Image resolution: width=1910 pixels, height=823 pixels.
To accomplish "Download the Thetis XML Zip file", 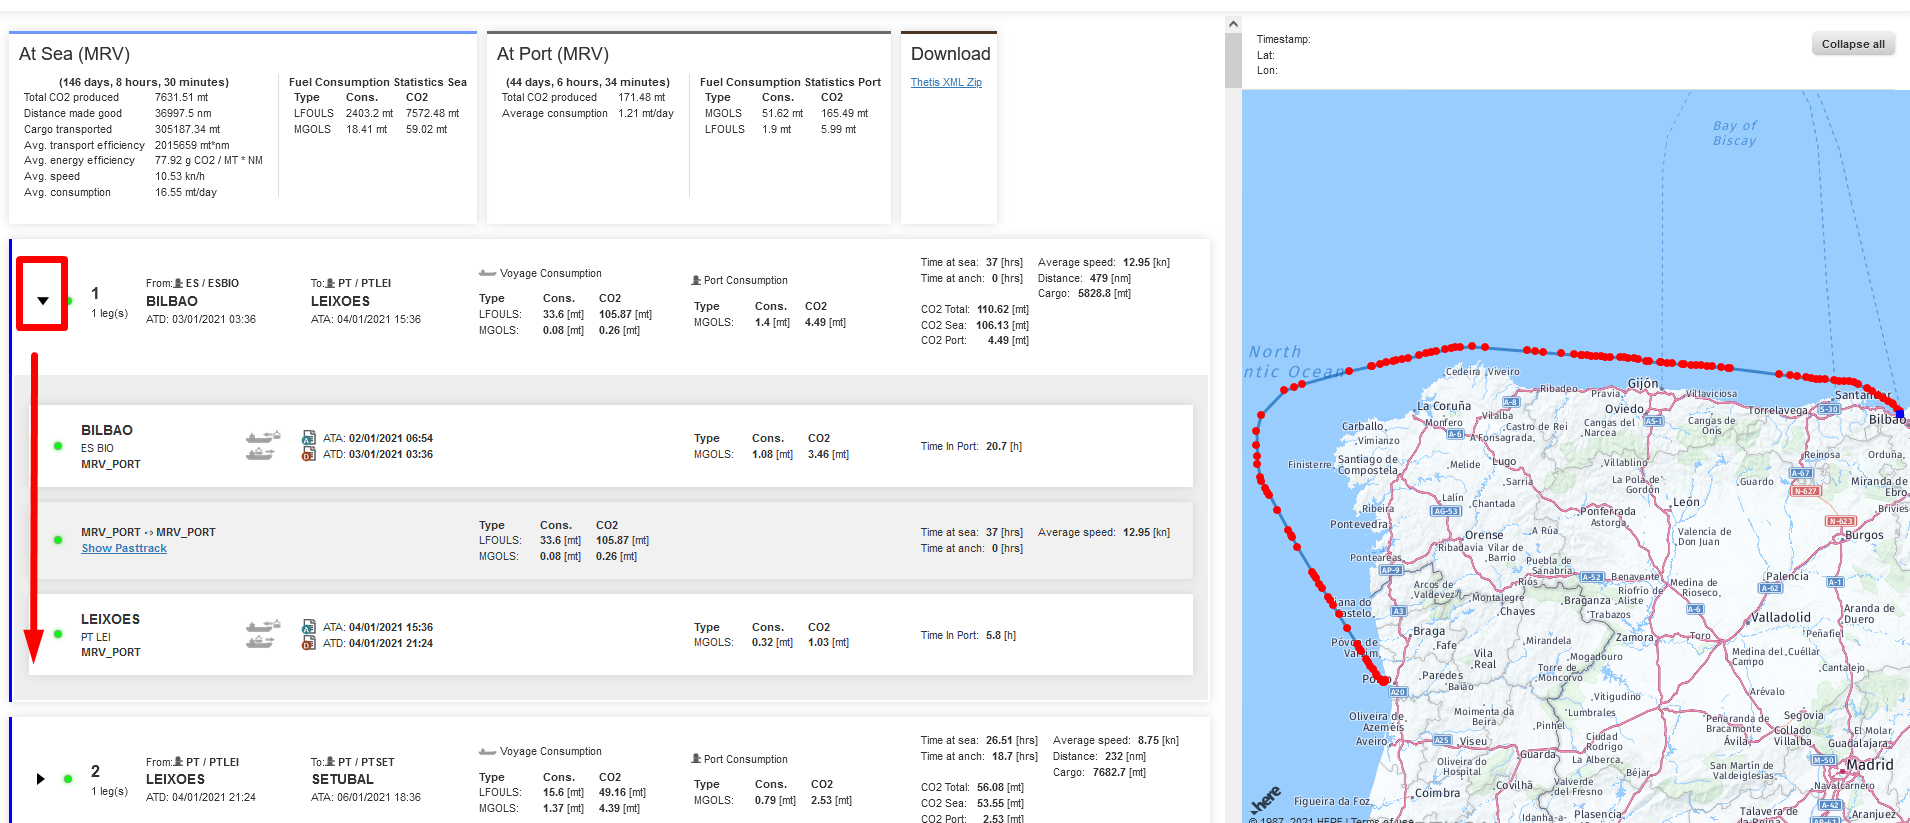I will [946, 82].
